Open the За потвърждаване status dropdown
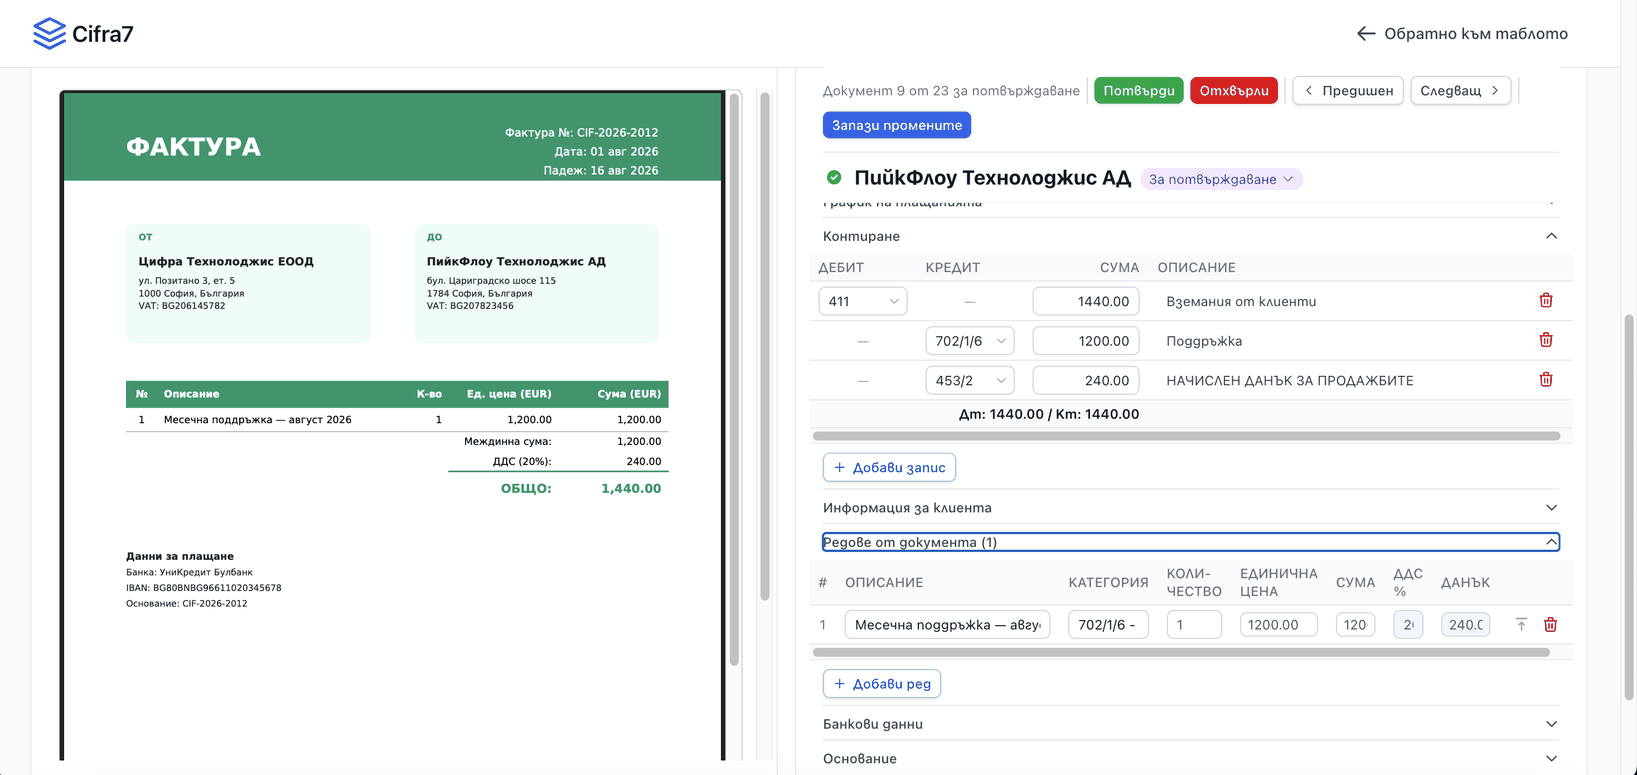This screenshot has height=775, width=1637. 1221,179
